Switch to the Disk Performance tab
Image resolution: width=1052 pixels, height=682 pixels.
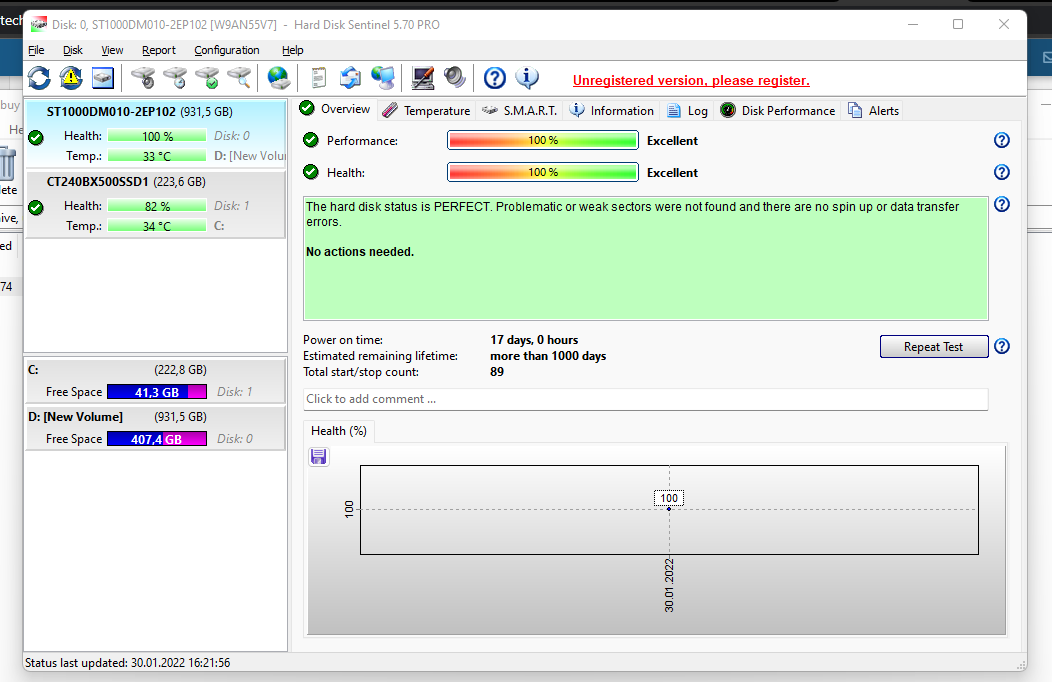tap(778, 111)
